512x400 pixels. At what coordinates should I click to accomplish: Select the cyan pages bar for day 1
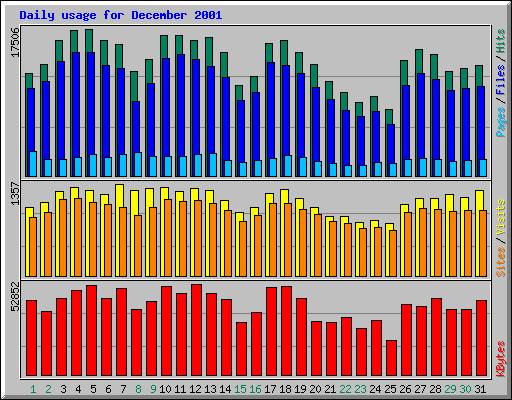pyautogui.click(x=33, y=164)
